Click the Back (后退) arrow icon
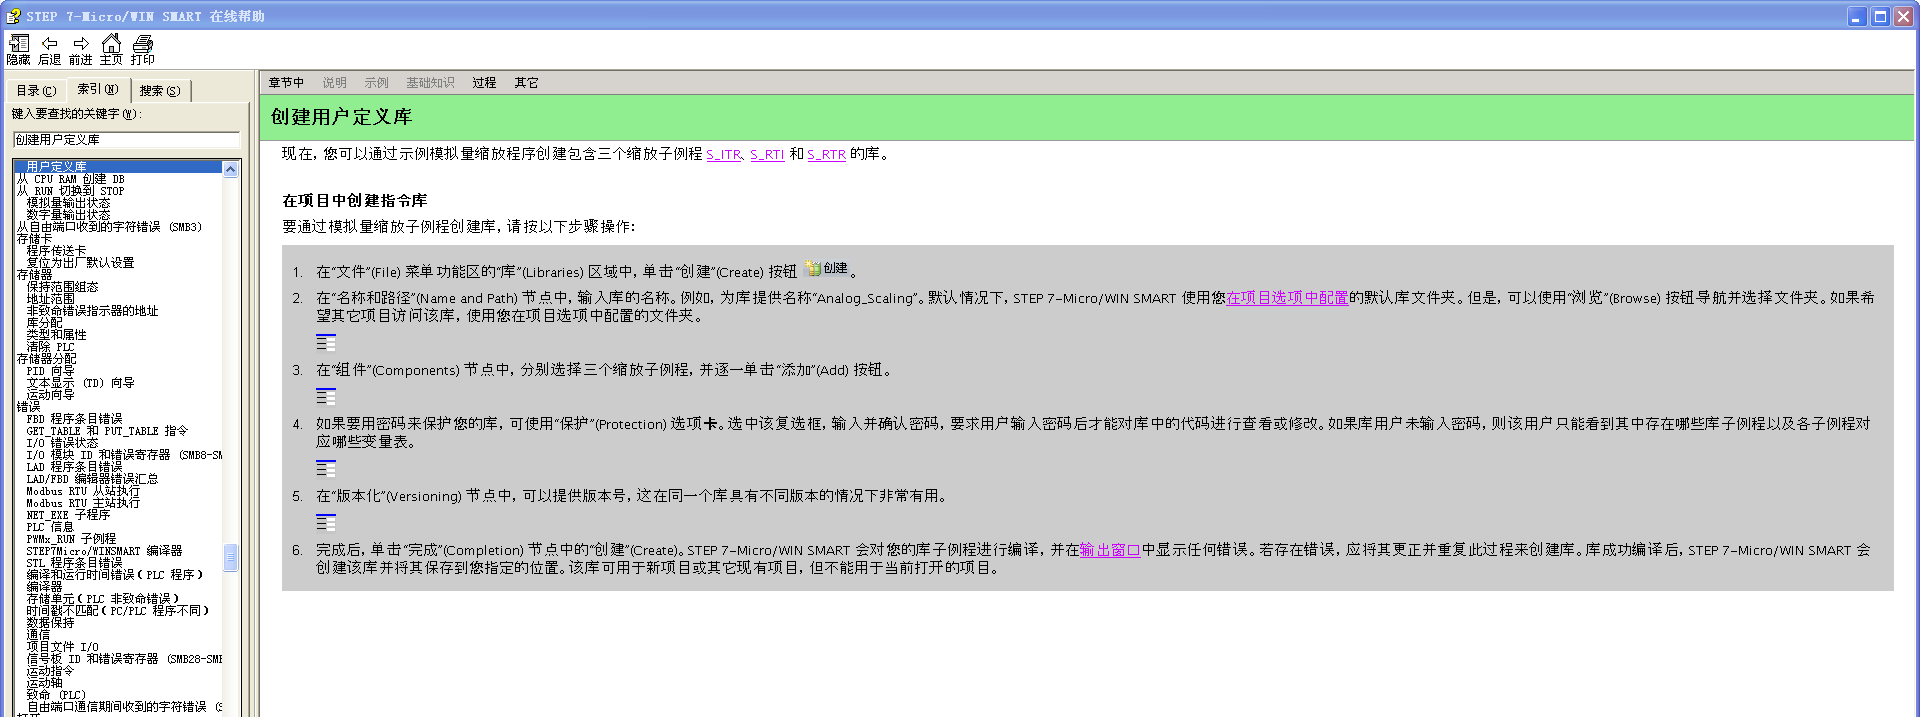The image size is (1920, 717). [50, 44]
